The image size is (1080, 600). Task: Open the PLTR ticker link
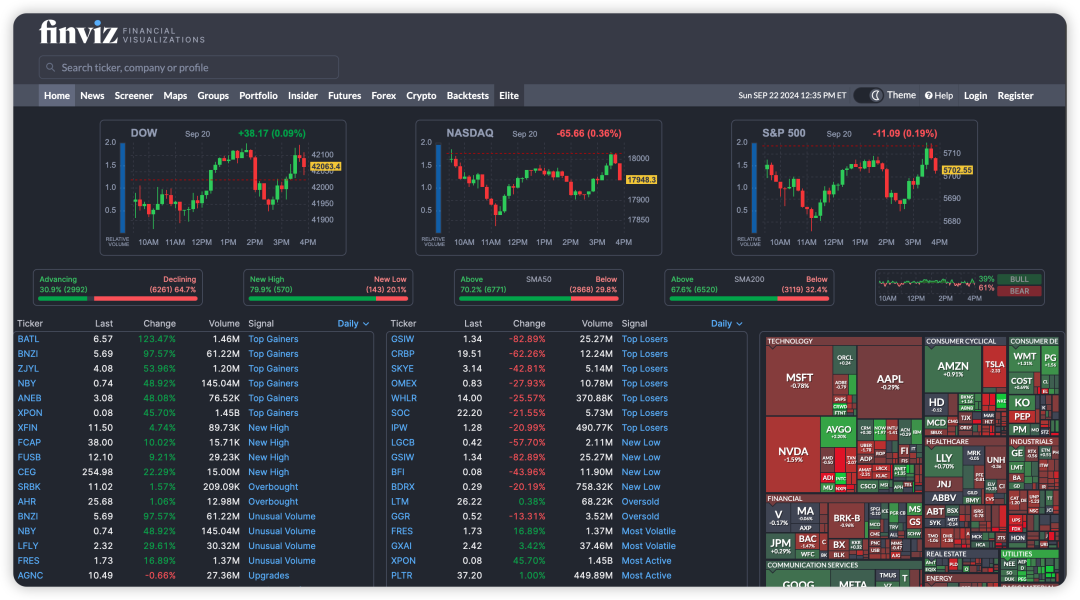402,575
